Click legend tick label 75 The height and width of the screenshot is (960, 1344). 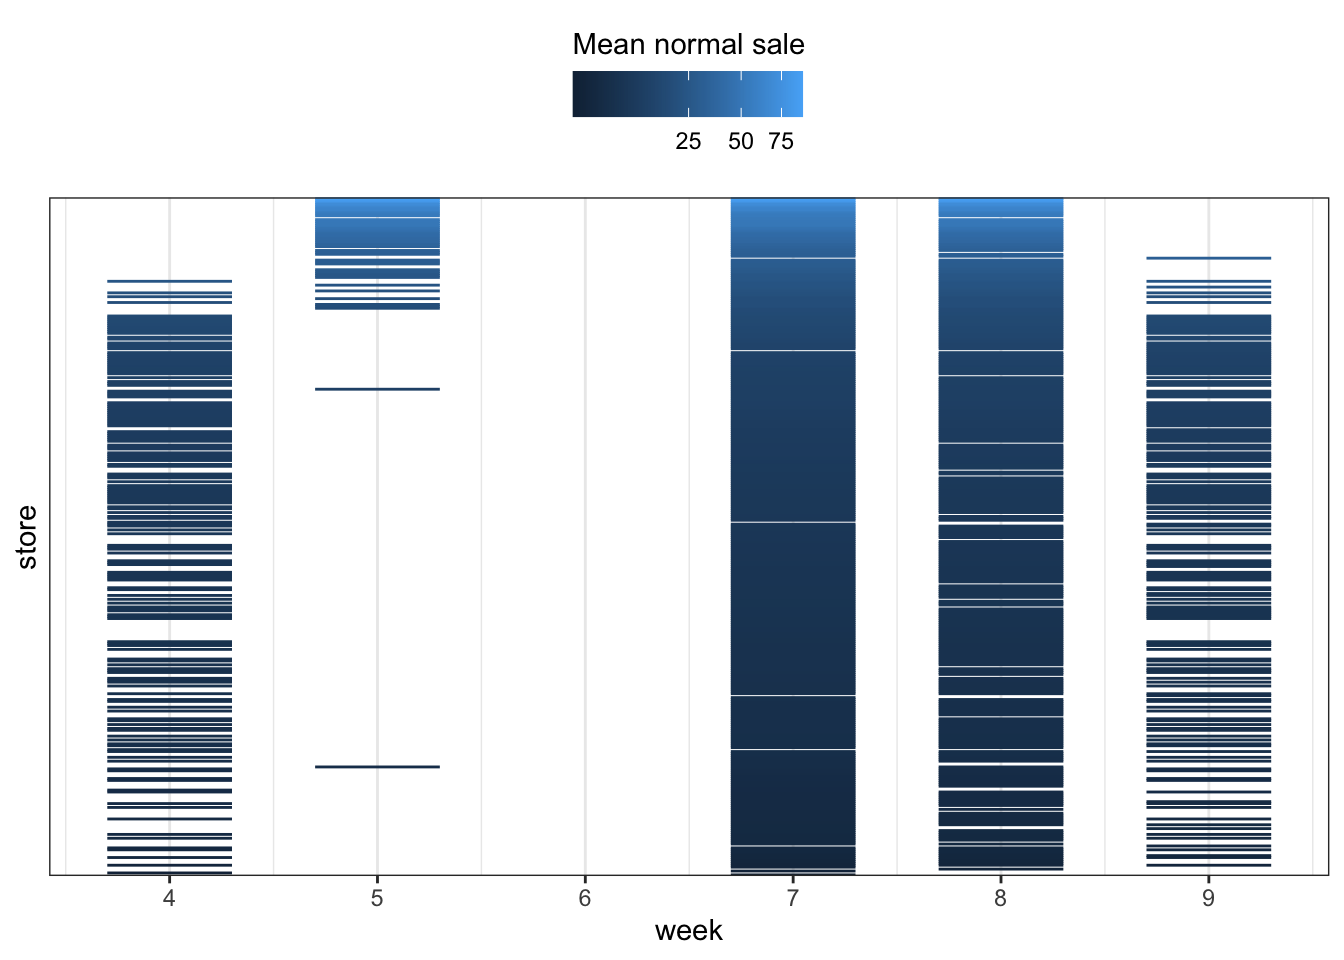(781, 142)
